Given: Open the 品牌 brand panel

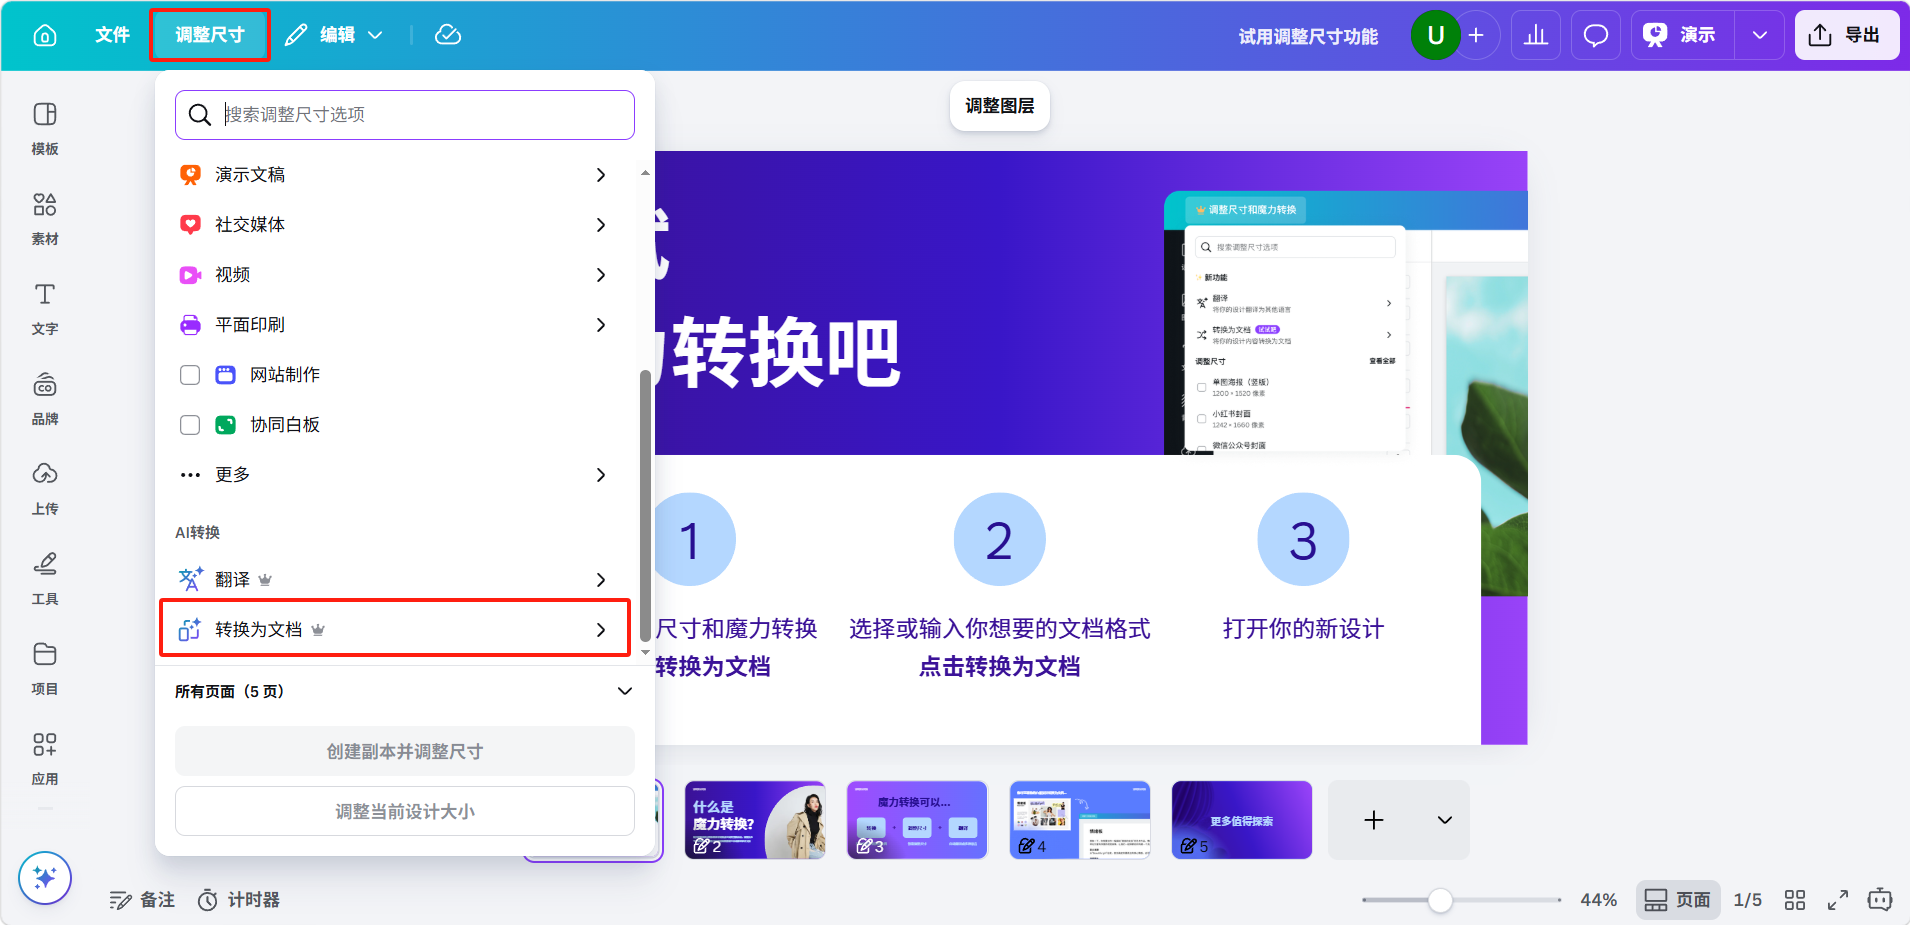Looking at the screenshot, I should [45, 398].
